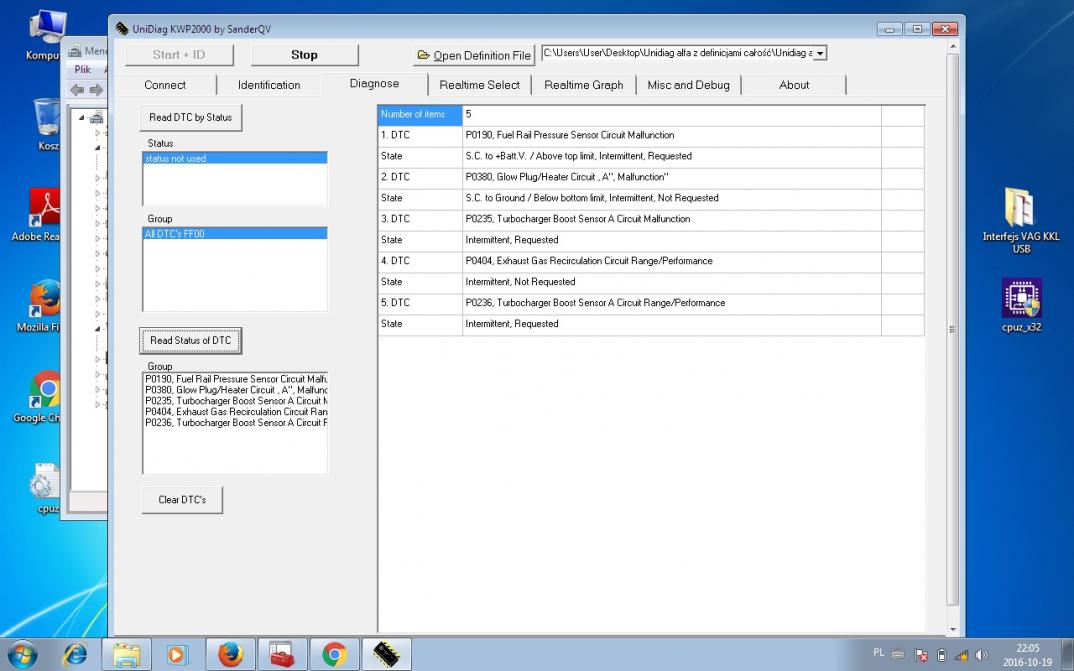Image resolution: width=1074 pixels, height=671 pixels.
Task: Select P0236 entry in lower Group list
Action: click(x=236, y=422)
